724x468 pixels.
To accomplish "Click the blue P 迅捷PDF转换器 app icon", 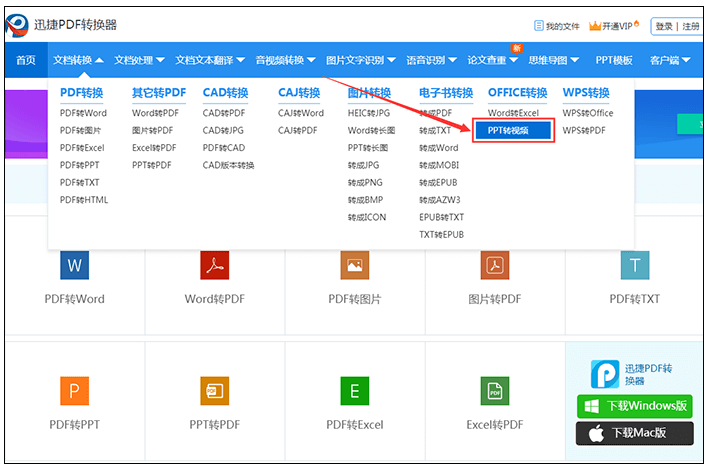I will click(x=605, y=374).
